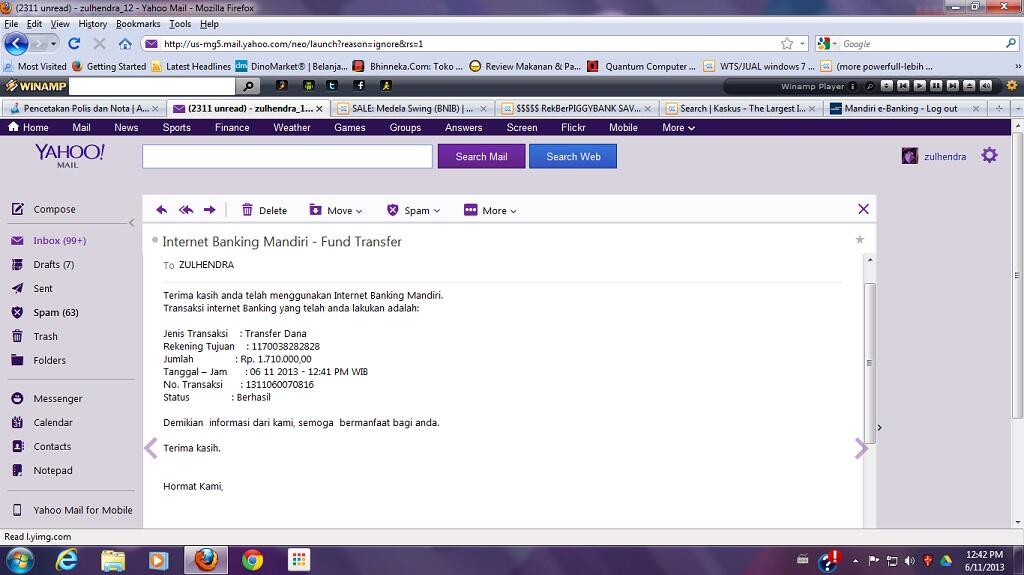Screen dimensions: 1024x575
Task: Click the Firefox back button
Action: (x=16, y=44)
